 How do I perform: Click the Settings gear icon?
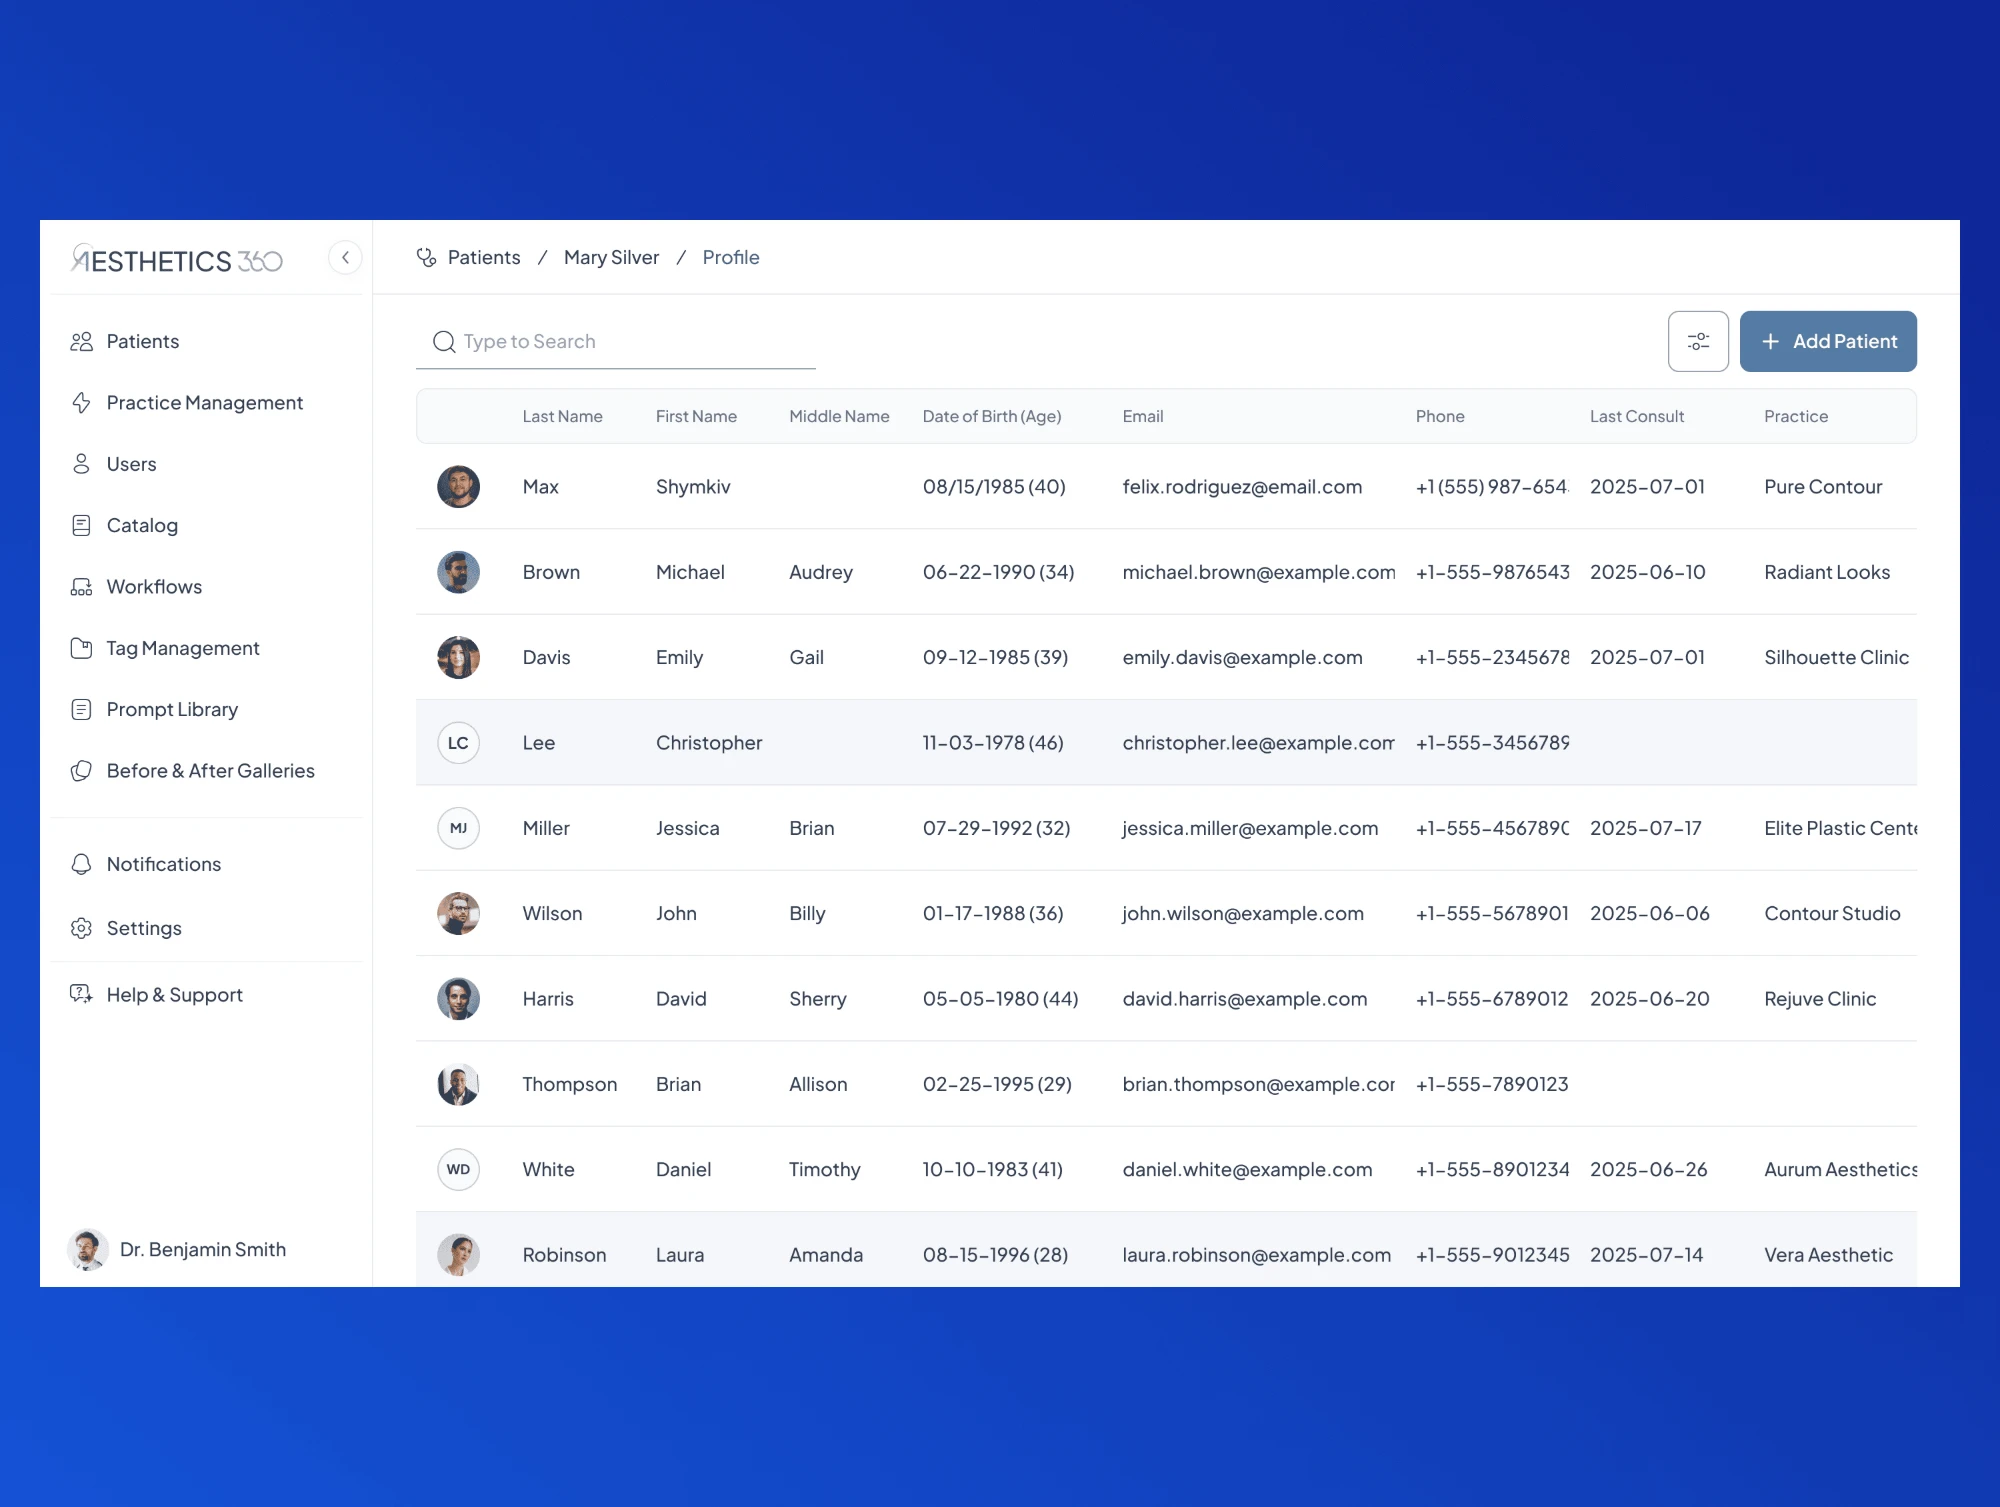(x=82, y=928)
